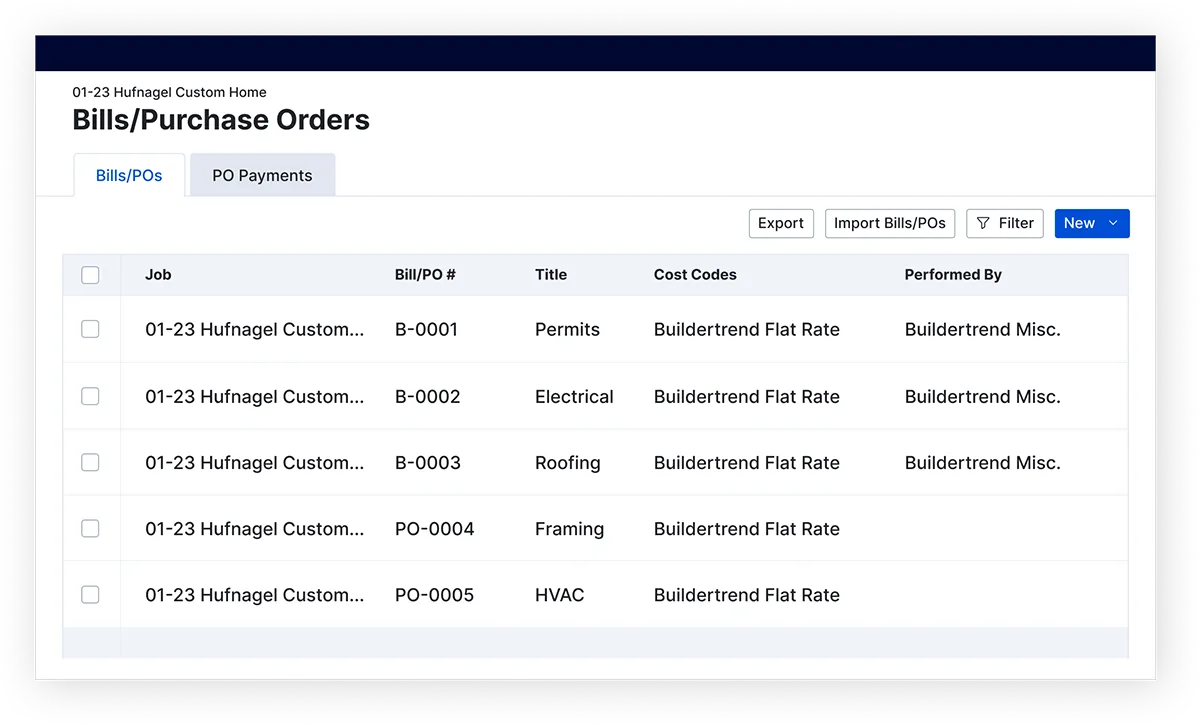The image size is (1200, 724).
Task: Click the funnel icon on Filter button
Action: coord(983,224)
